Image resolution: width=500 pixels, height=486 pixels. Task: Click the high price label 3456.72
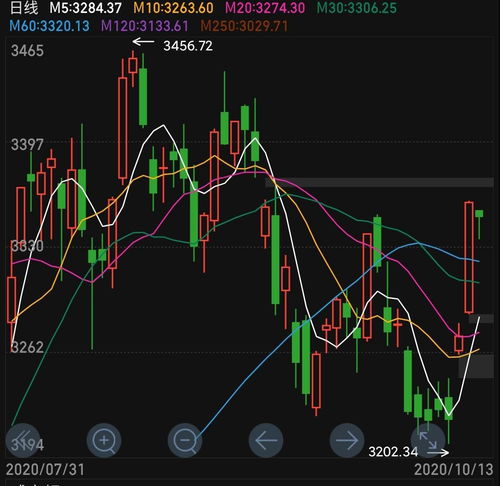(188, 46)
